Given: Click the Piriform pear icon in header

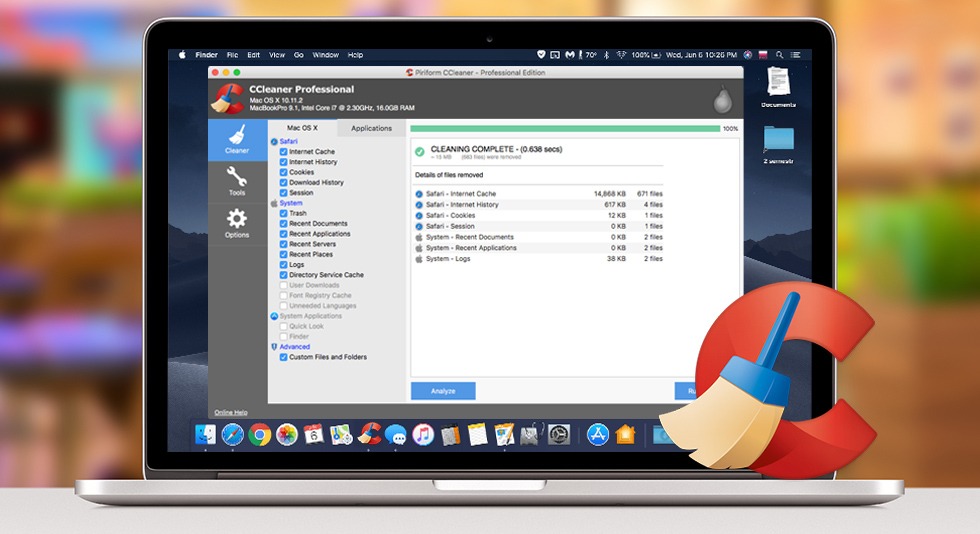Looking at the screenshot, I should [x=722, y=99].
